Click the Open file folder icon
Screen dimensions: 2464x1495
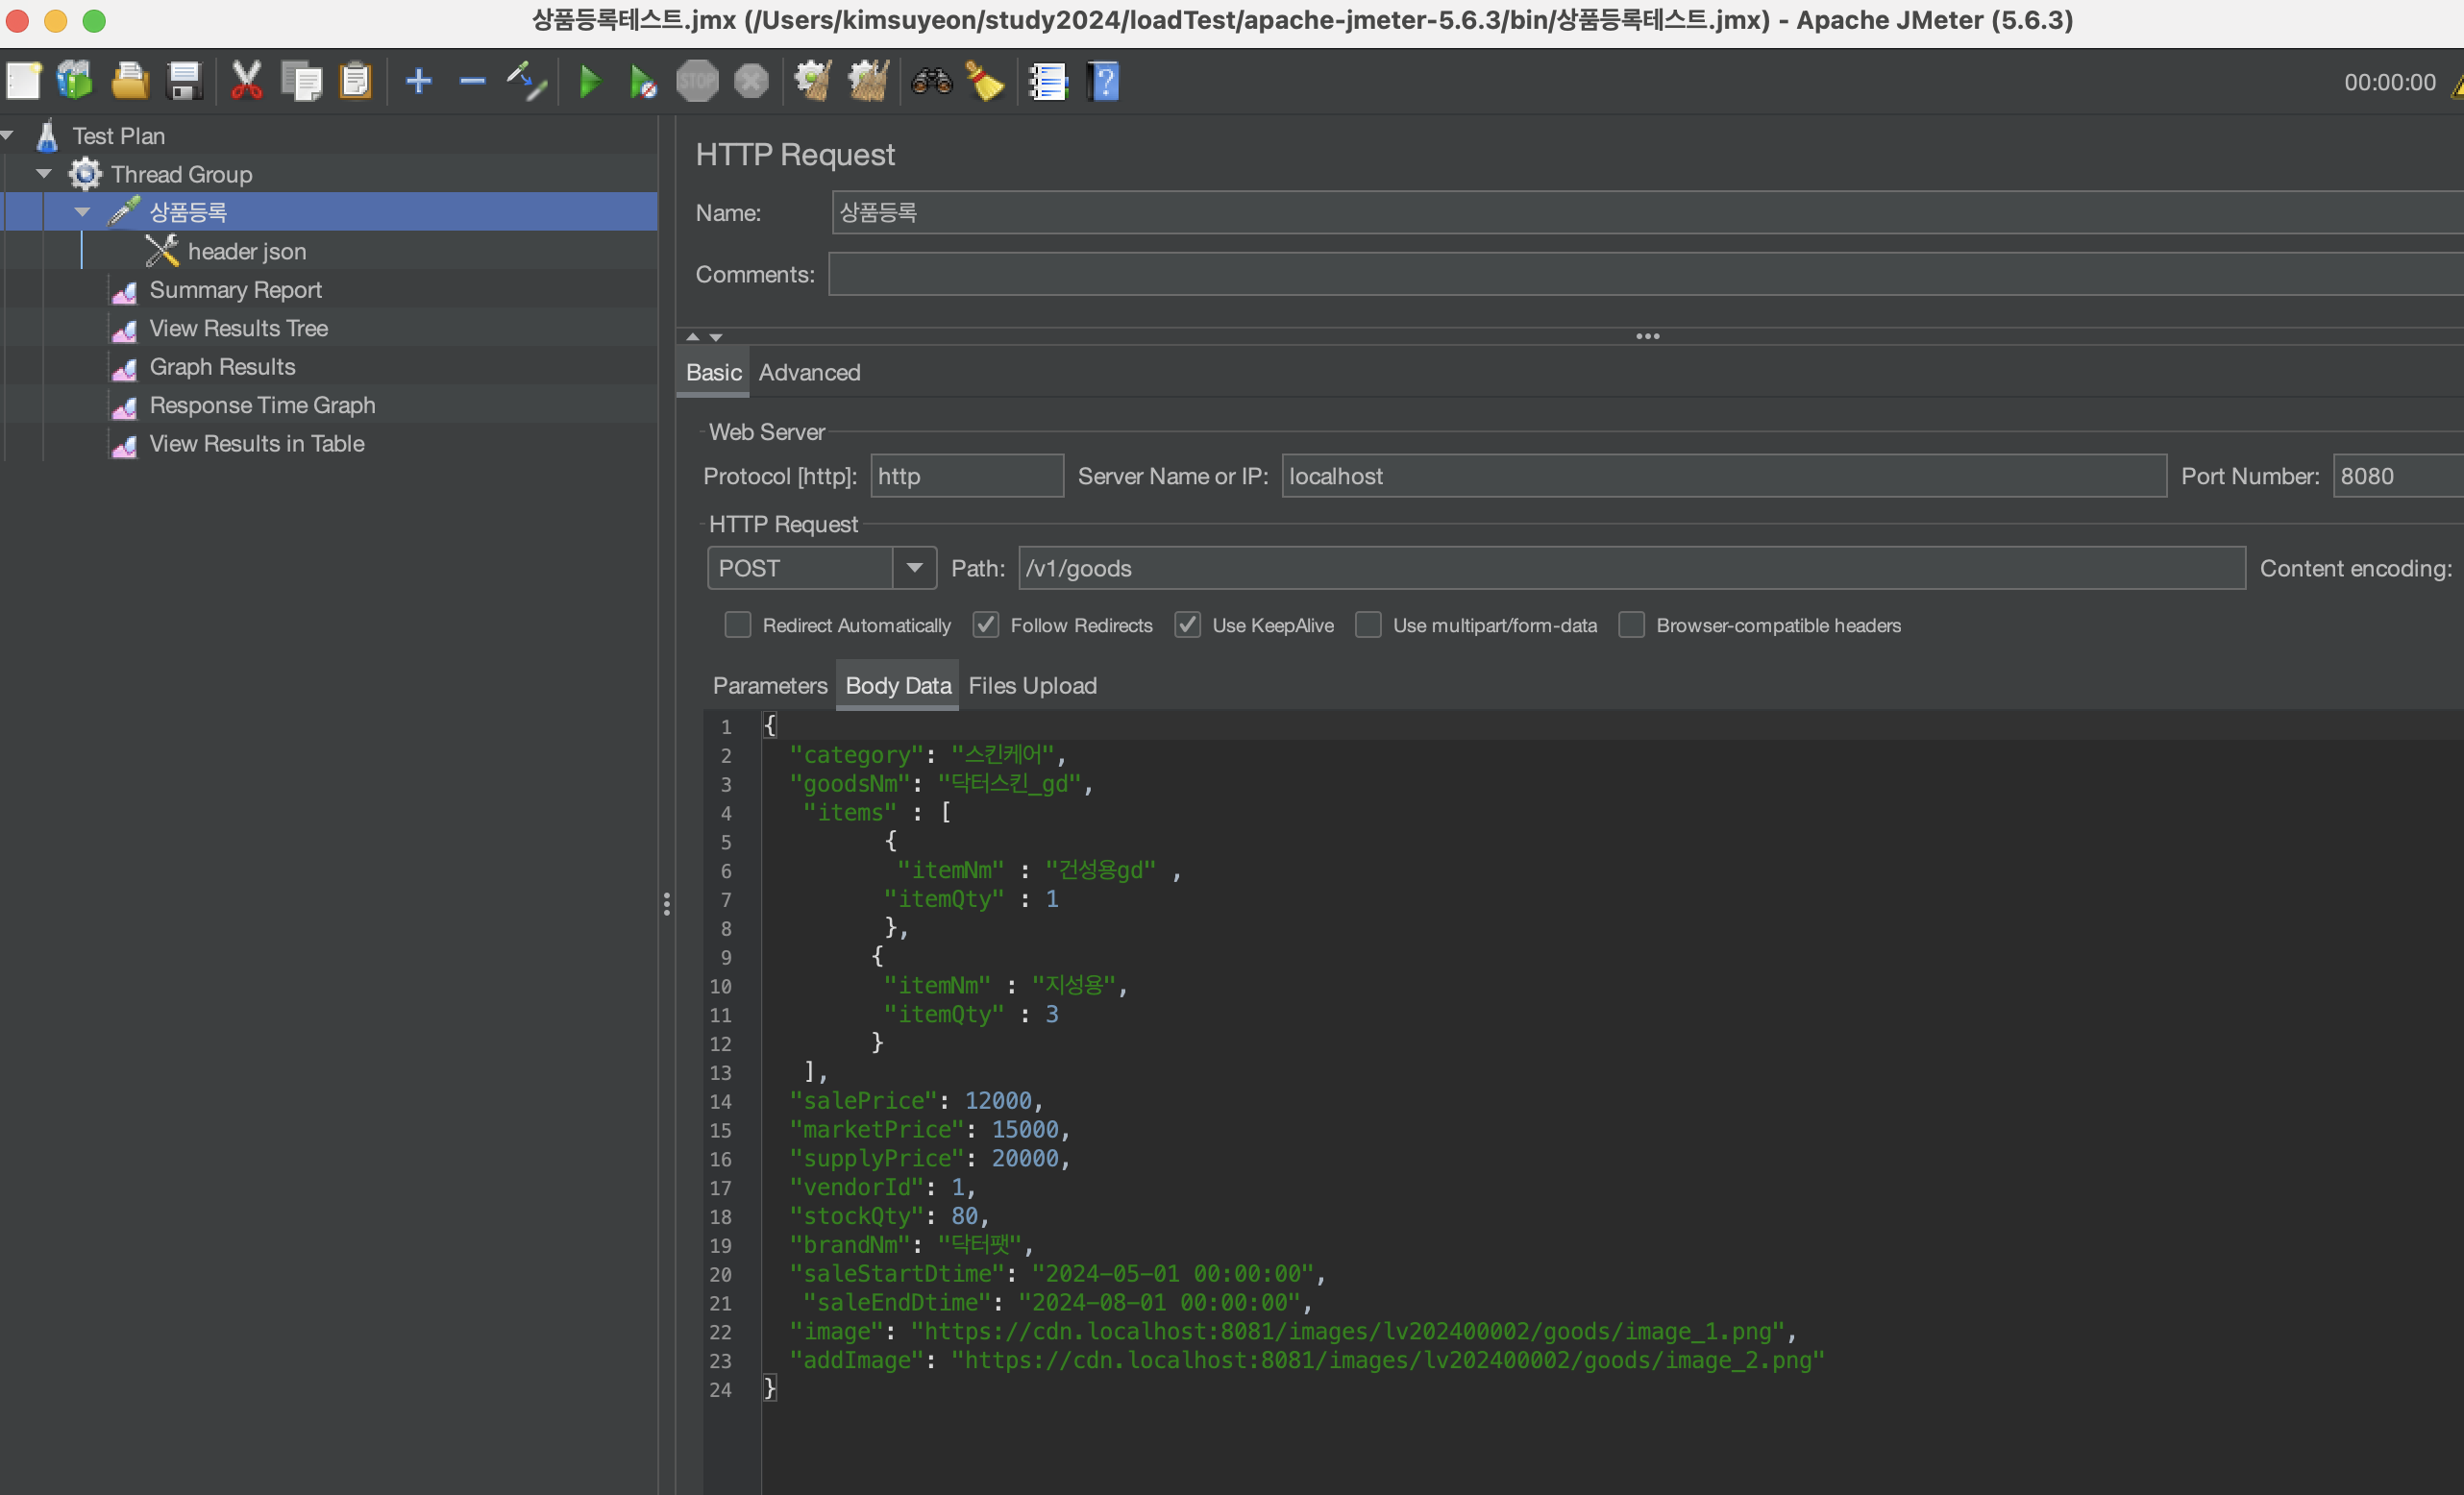129,81
